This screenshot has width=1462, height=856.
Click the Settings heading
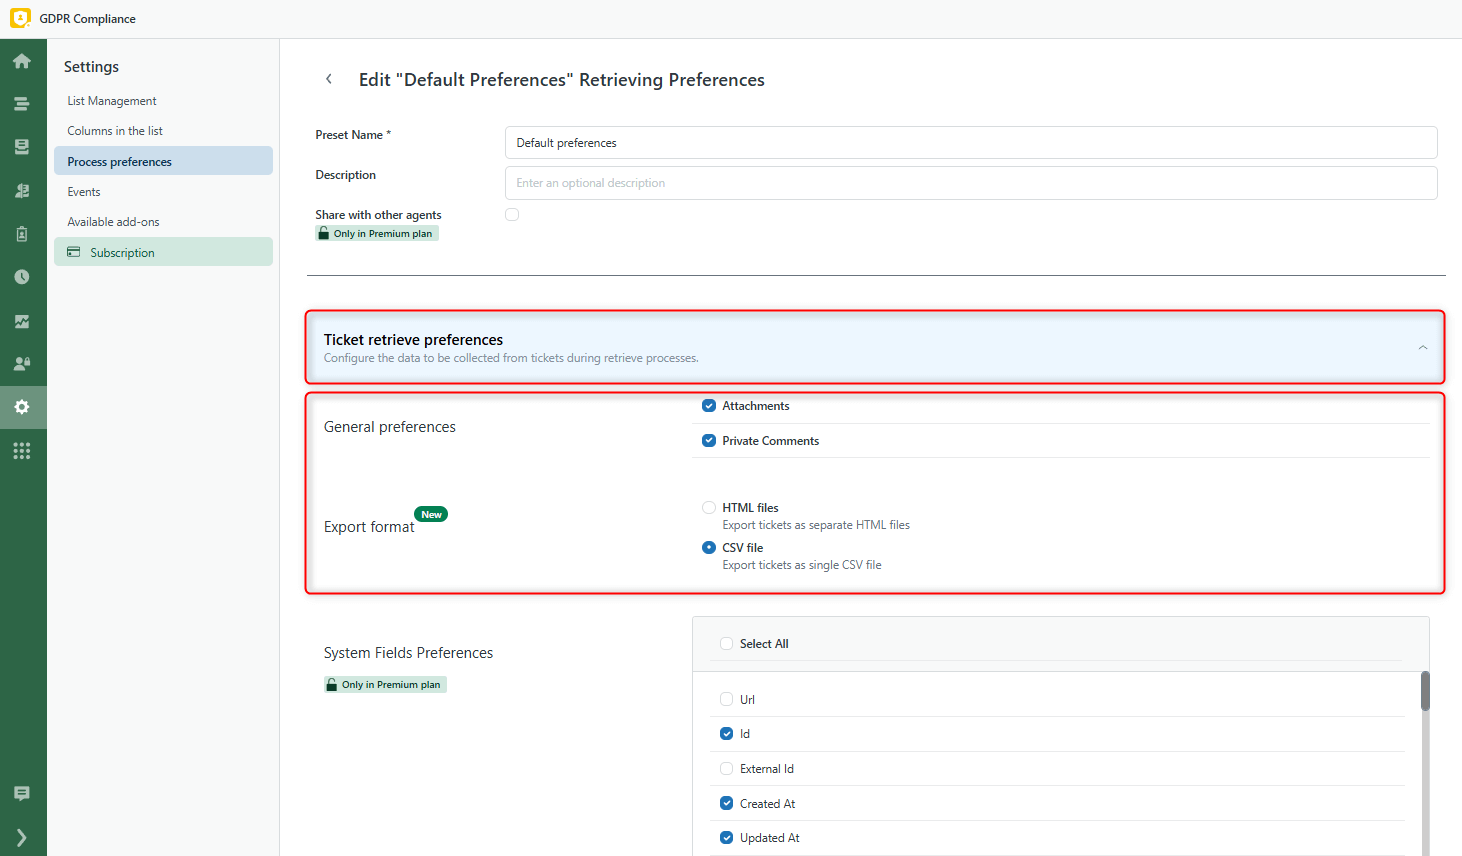coord(91,66)
